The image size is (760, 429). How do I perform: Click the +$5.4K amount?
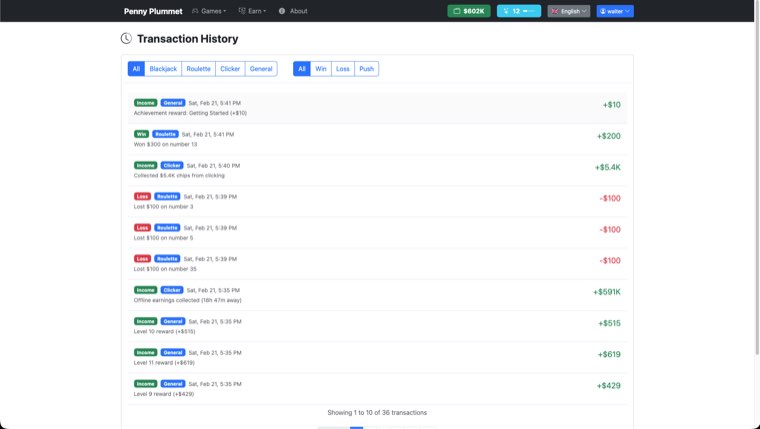607,167
